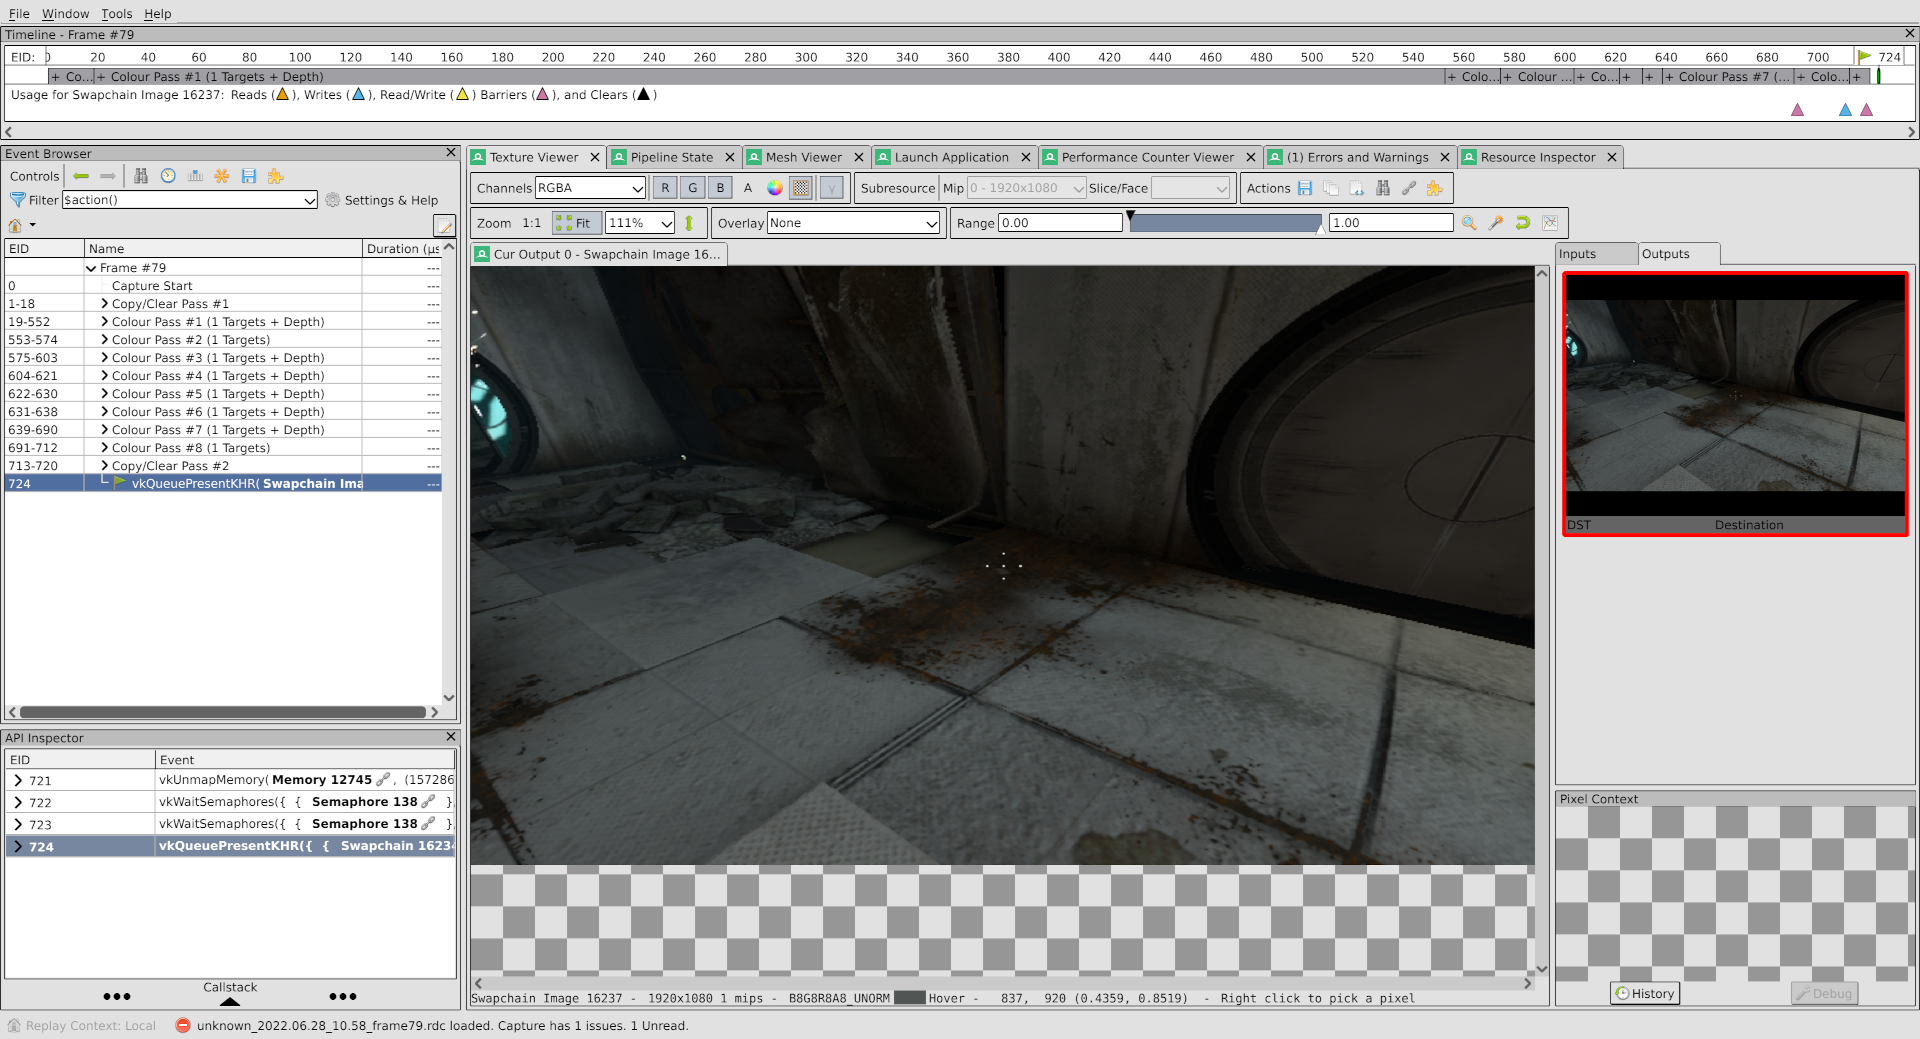Open the alpha background colour picker
This screenshot has width=1920, height=1039.
pos(775,188)
